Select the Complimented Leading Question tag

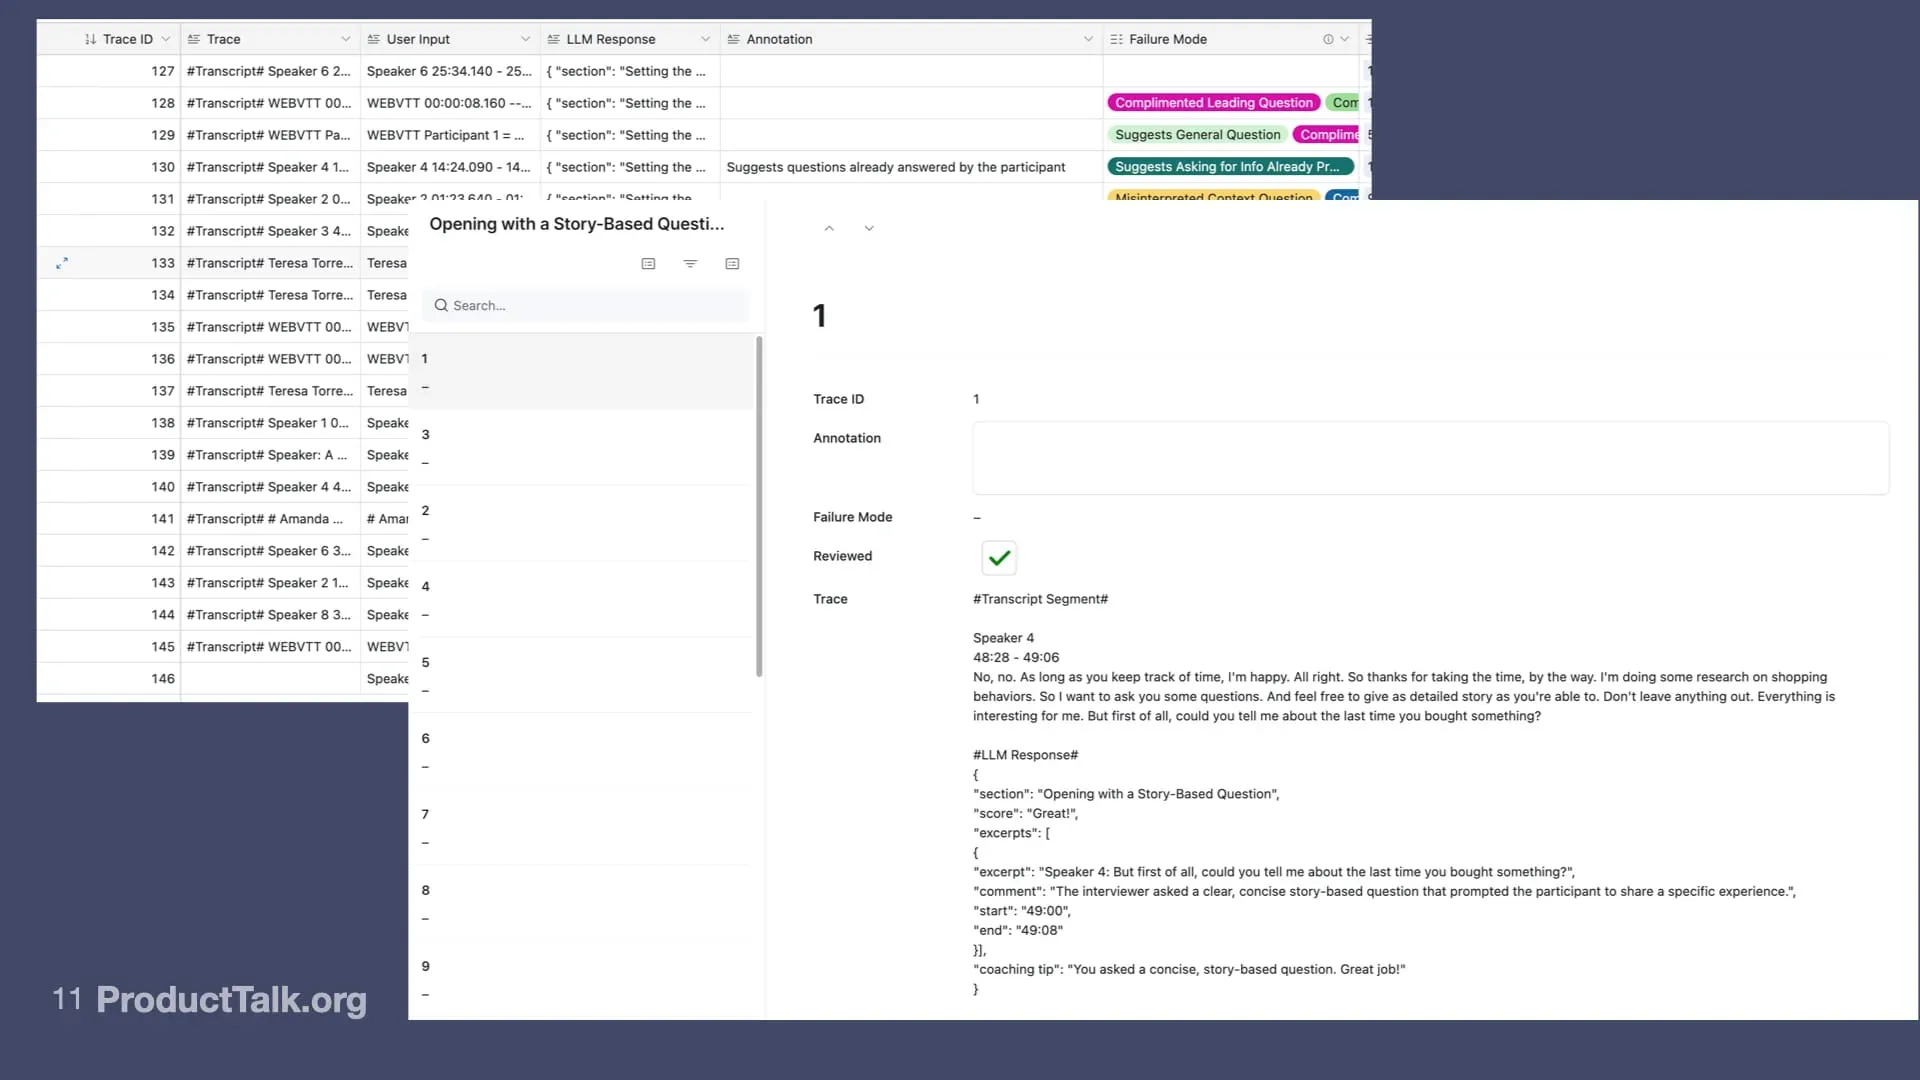tap(1212, 102)
